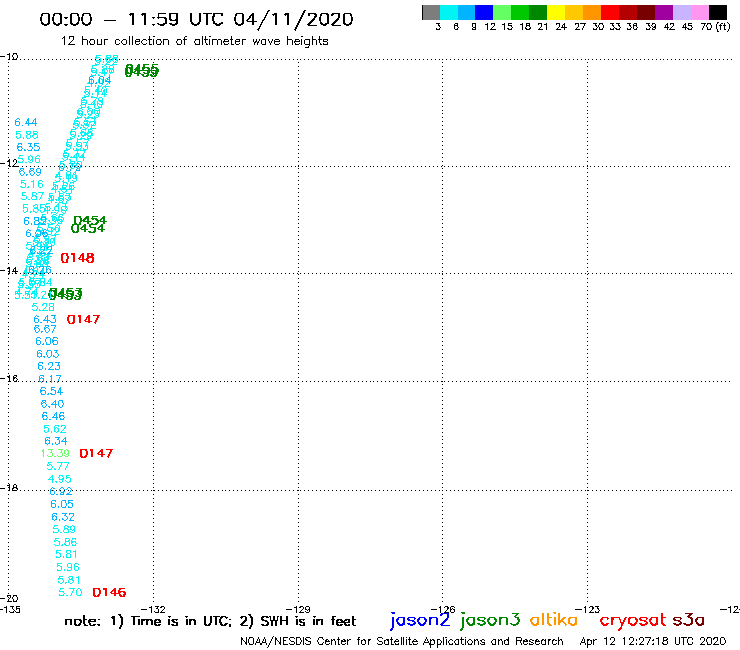Select the 6.32 wave height value
The height and width of the screenshot is (650, 740).
coord(63,516)
